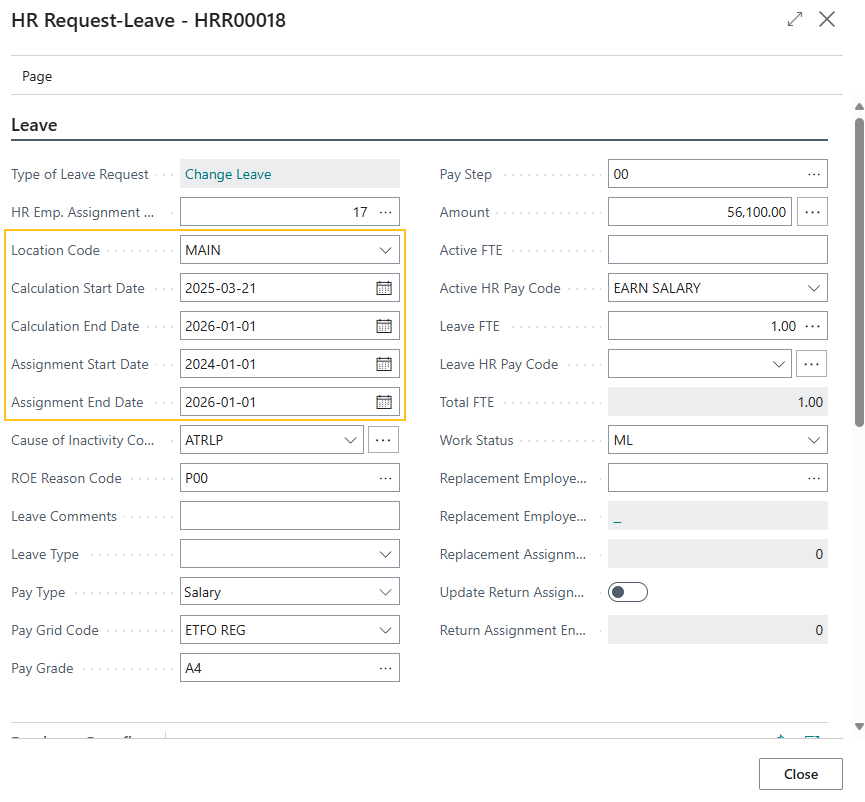Open the calendar picker for Calculation Start Date

coord(386,288)
